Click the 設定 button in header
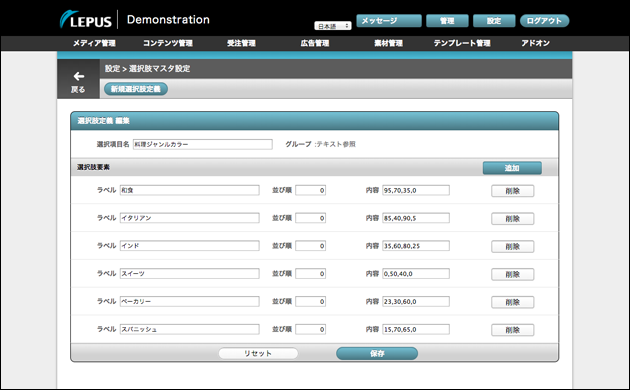The width and height of the screenshot is (630, 390). pos(494,21)
